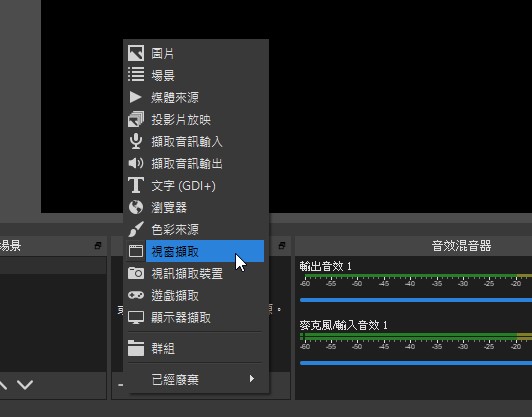This screenshot has height=417, width=532.
Task: Click the 媒體來源 play triangle icon
Action: [135, 97]
